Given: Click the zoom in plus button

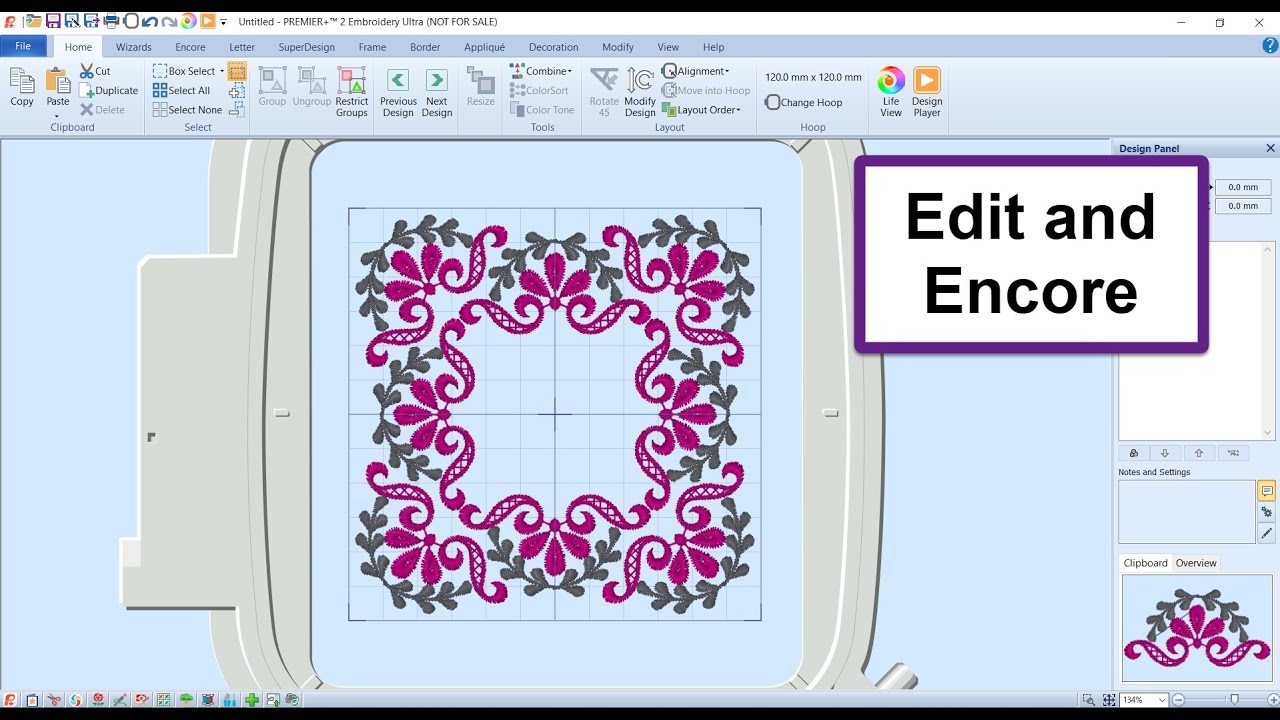Looking at the screenshot, I should (x=1273, y=700).
